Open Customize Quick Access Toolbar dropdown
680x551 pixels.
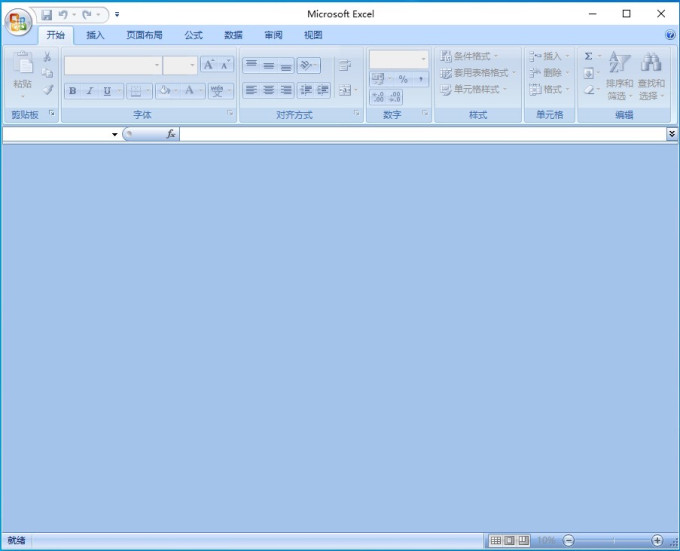[x=117, y=15]
